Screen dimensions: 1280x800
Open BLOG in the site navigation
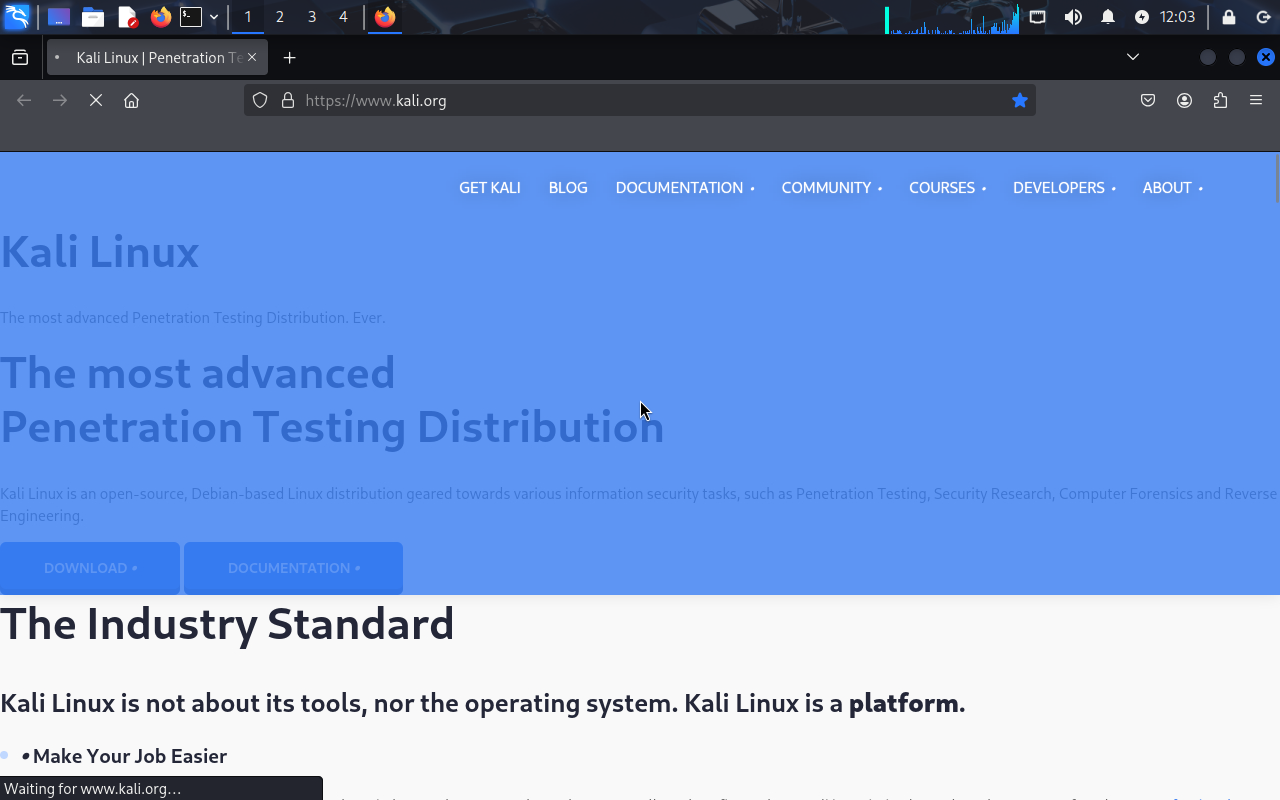tap(568, 188)
